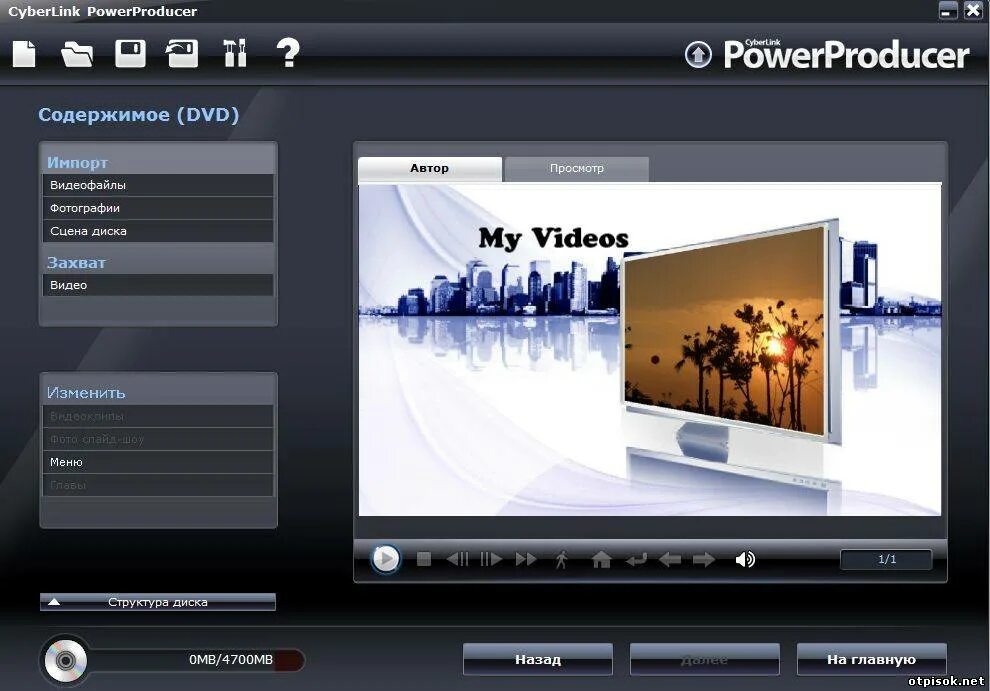Click the greyed-out Фото слайд-шоу entry
The image size is (990, 691).
[158, 439]
